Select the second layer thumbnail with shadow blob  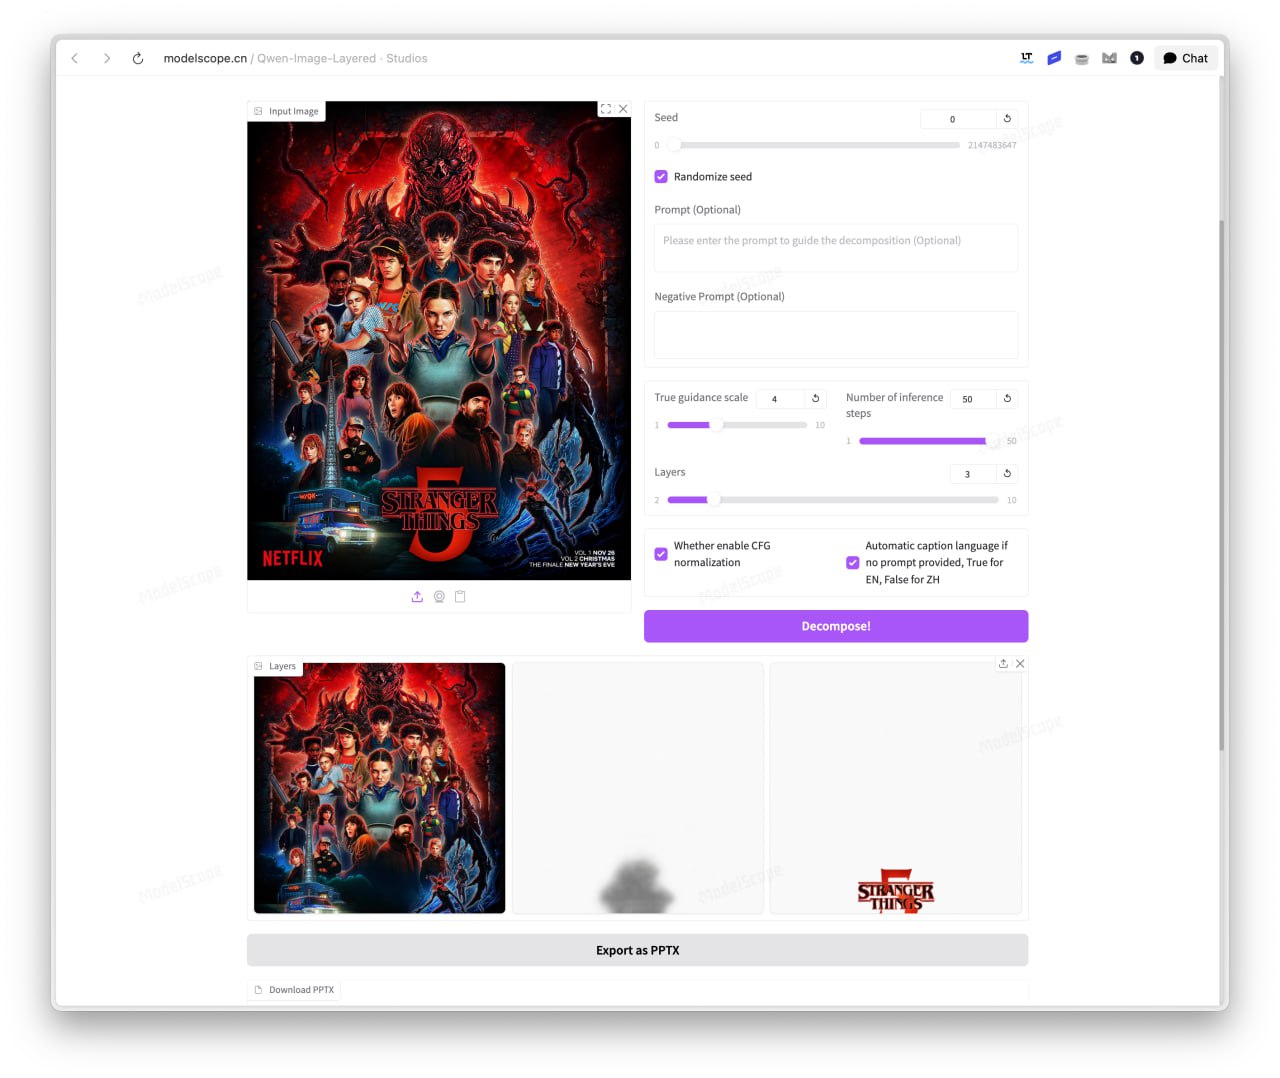click(x=638, y=788)
